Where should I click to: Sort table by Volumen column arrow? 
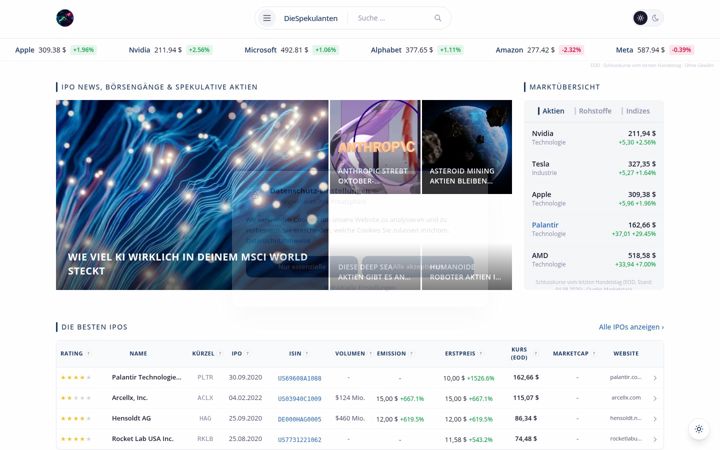pyautogui.click(x=370, y=354)
